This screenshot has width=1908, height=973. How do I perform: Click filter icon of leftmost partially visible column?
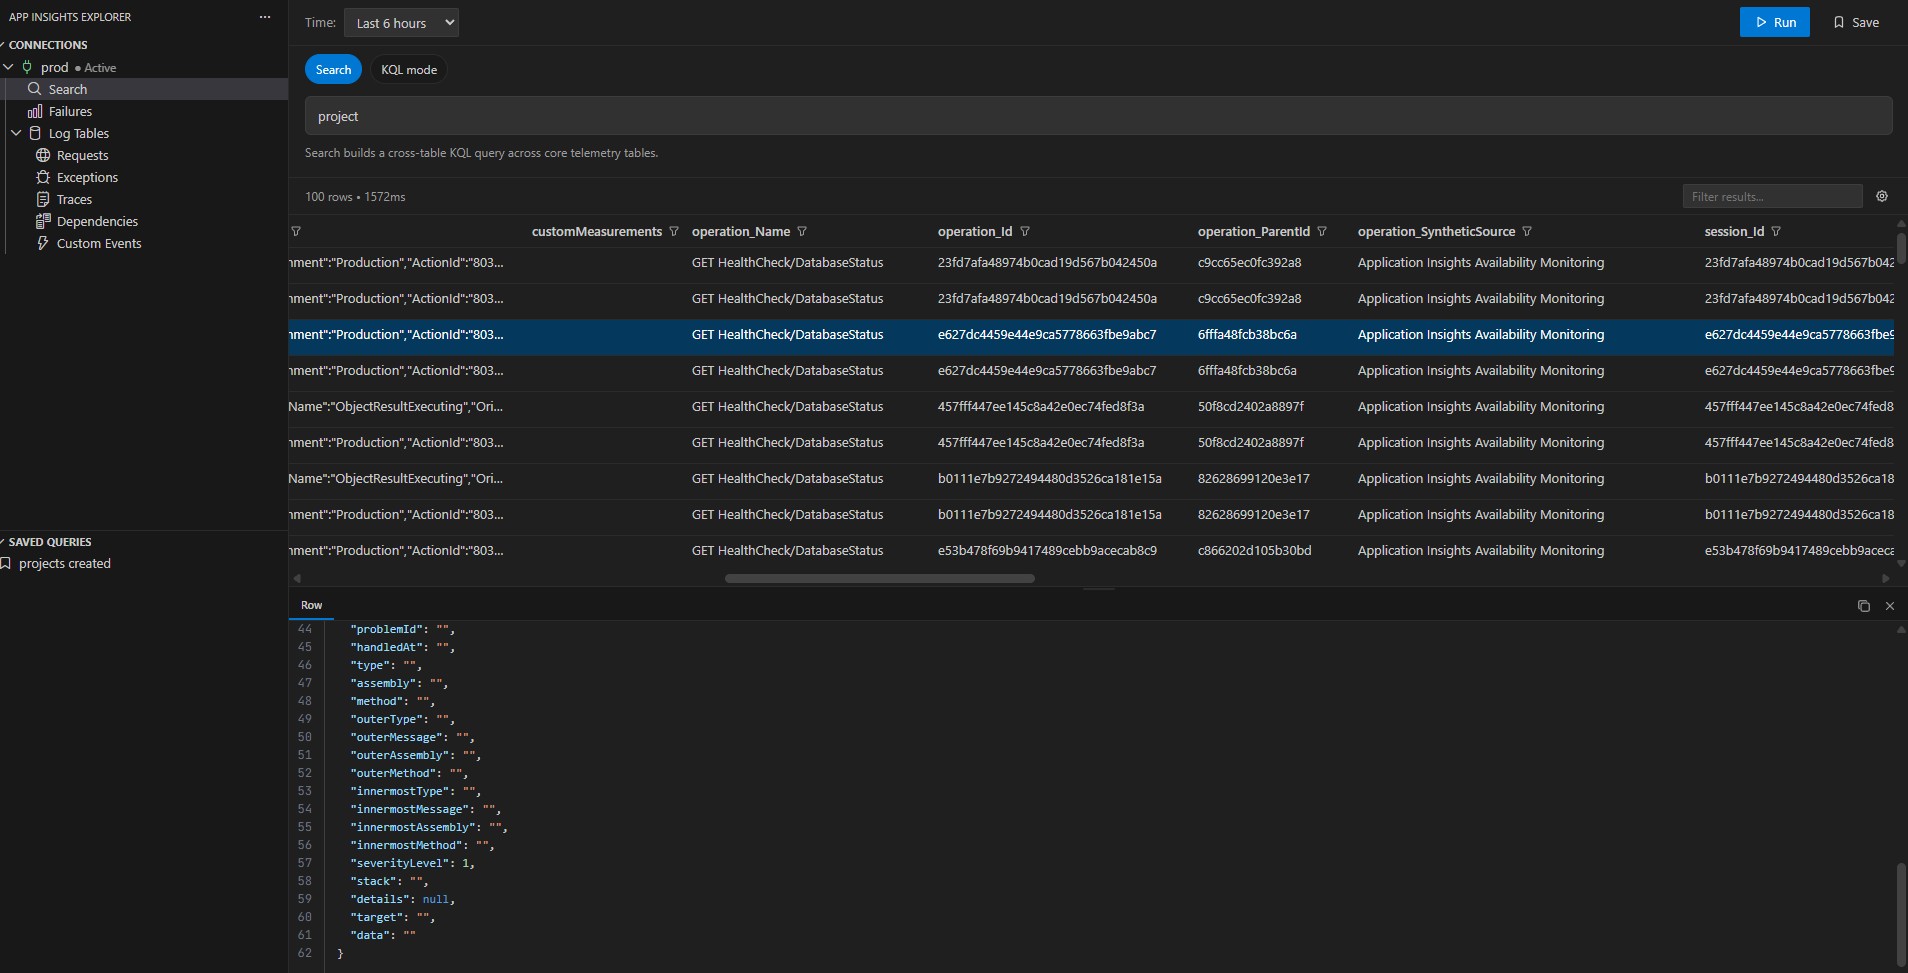tap(296, 231)
